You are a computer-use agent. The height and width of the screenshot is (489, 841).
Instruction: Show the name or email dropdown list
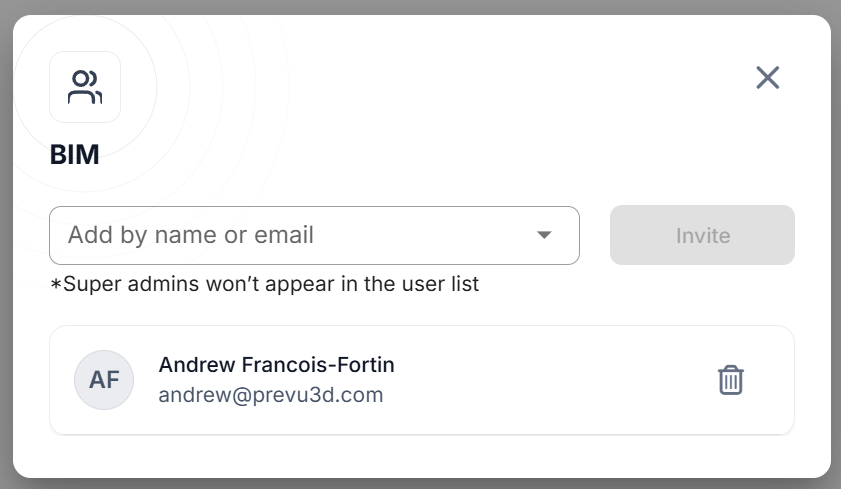tap(544, 236)
